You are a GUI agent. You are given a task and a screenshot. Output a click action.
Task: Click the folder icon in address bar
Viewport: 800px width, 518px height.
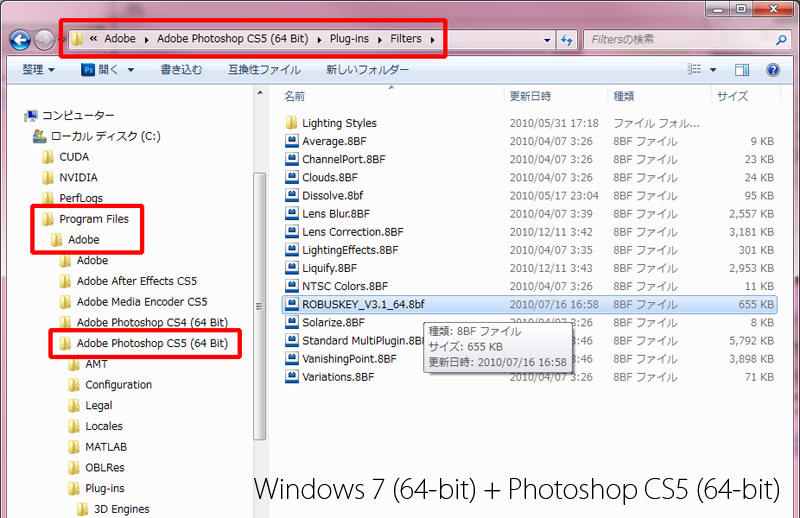coord(77,39)
